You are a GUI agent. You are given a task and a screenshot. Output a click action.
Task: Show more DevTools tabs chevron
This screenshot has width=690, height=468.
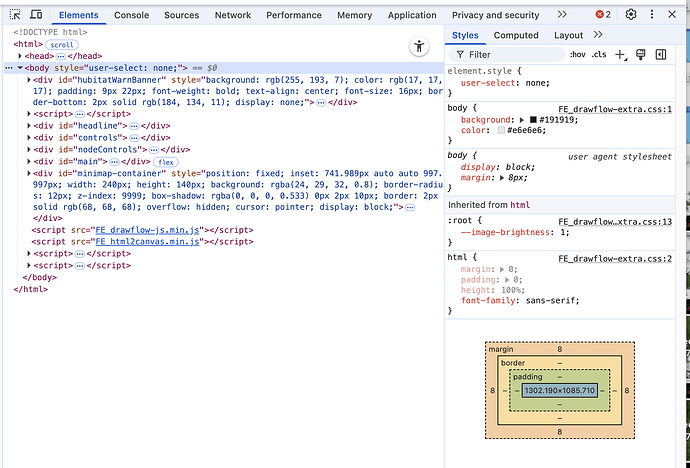(562, 15)
